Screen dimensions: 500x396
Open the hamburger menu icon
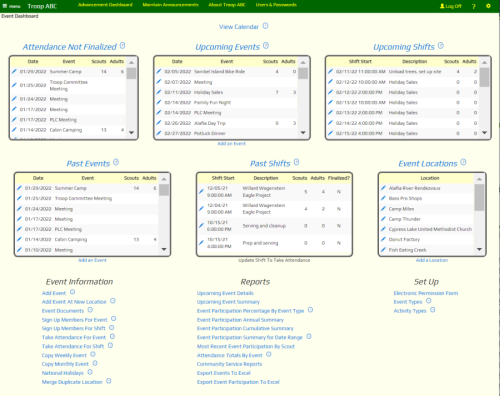point(5,6)
